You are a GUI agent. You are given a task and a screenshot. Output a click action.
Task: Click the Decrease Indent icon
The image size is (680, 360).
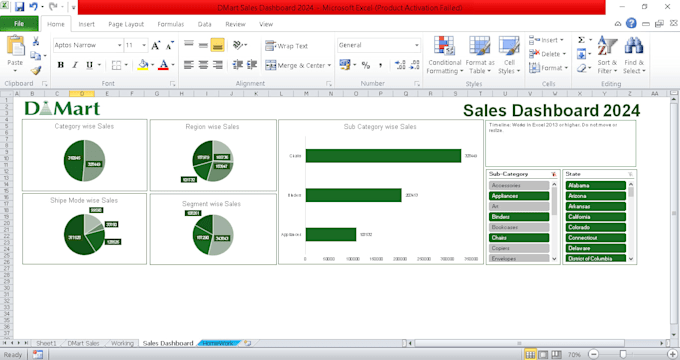point(238,65)
